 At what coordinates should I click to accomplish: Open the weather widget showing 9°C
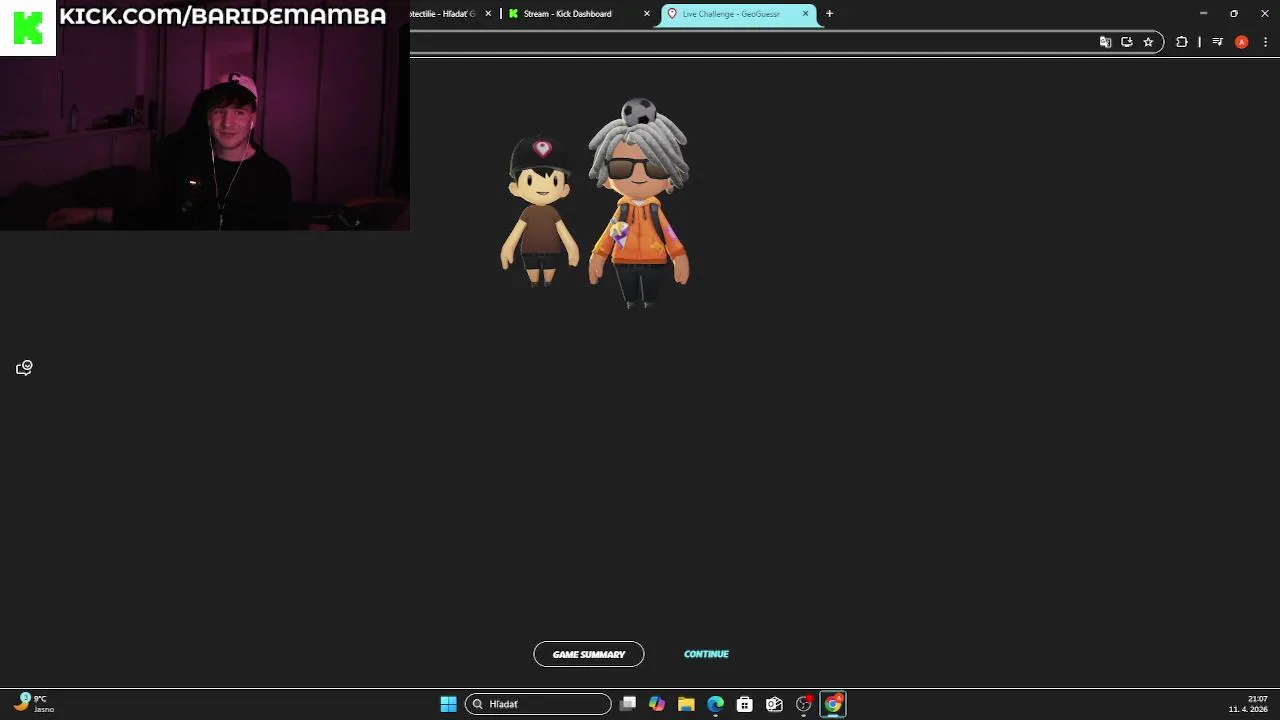pyautogui.click(x=33, y=704)
